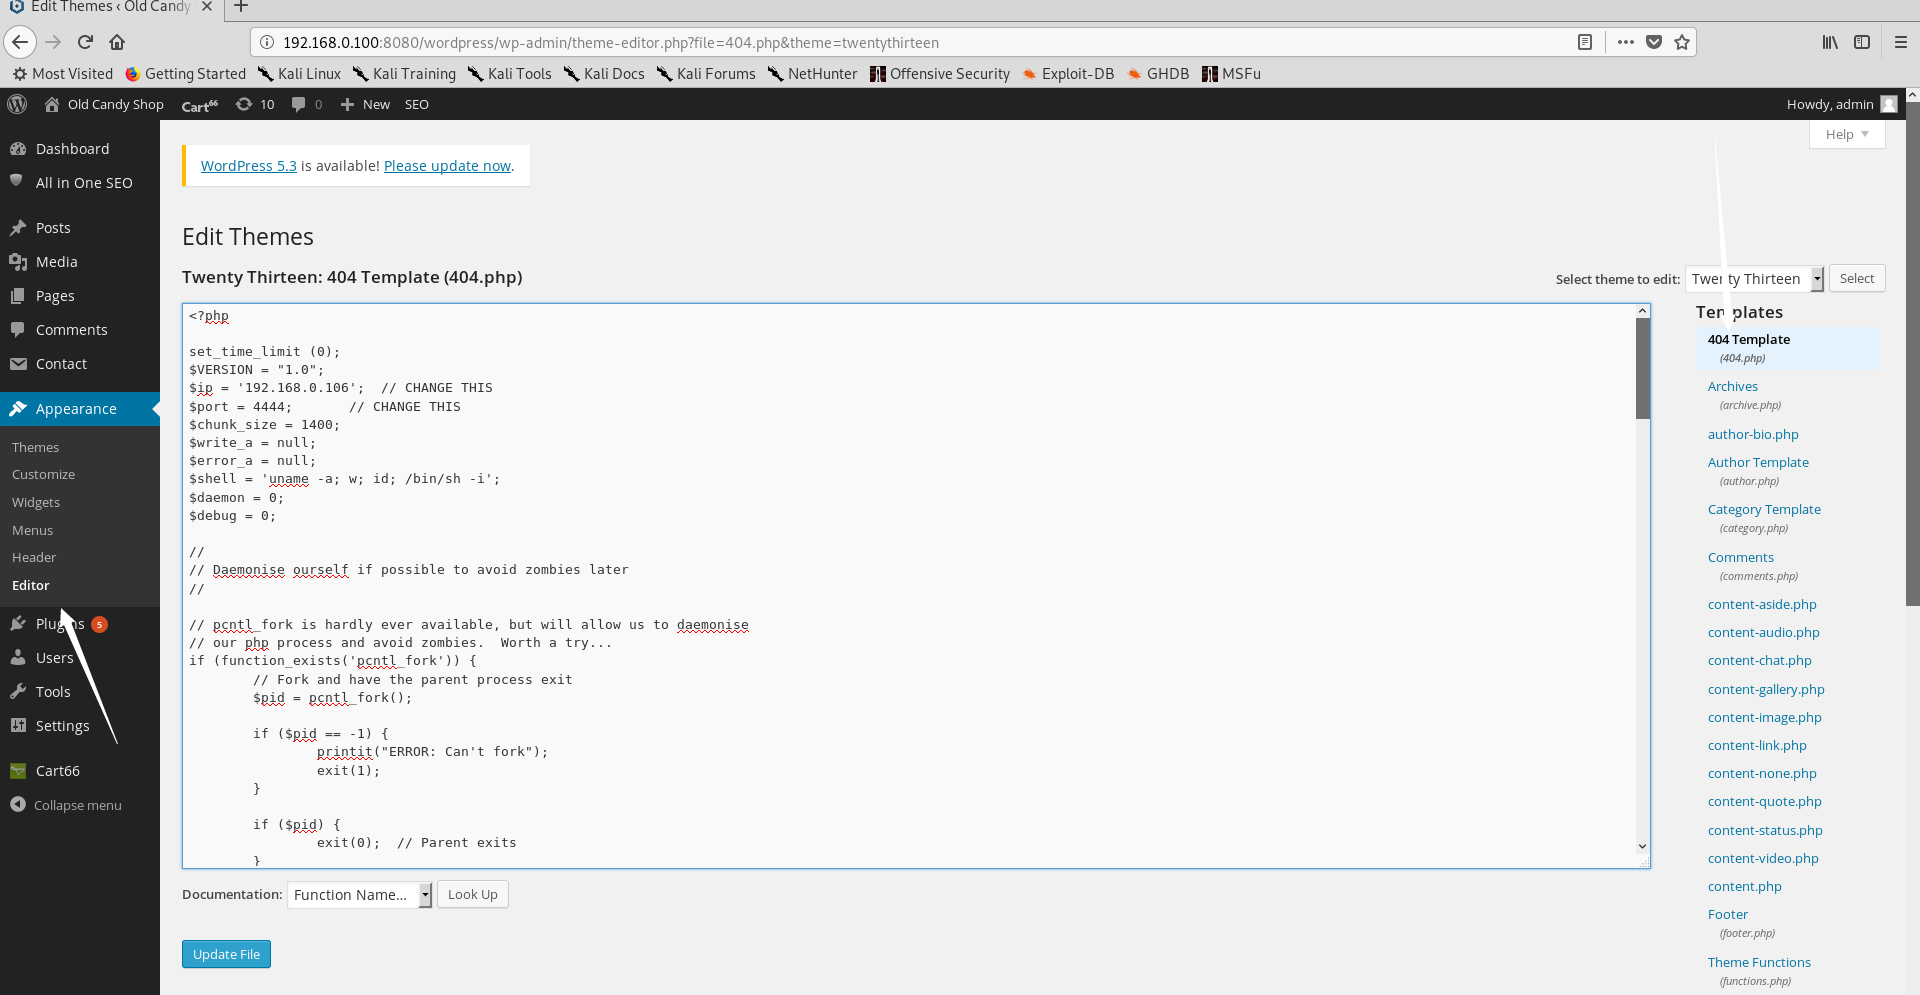
Task: Click the Update File button
Action: click(226, 954)
